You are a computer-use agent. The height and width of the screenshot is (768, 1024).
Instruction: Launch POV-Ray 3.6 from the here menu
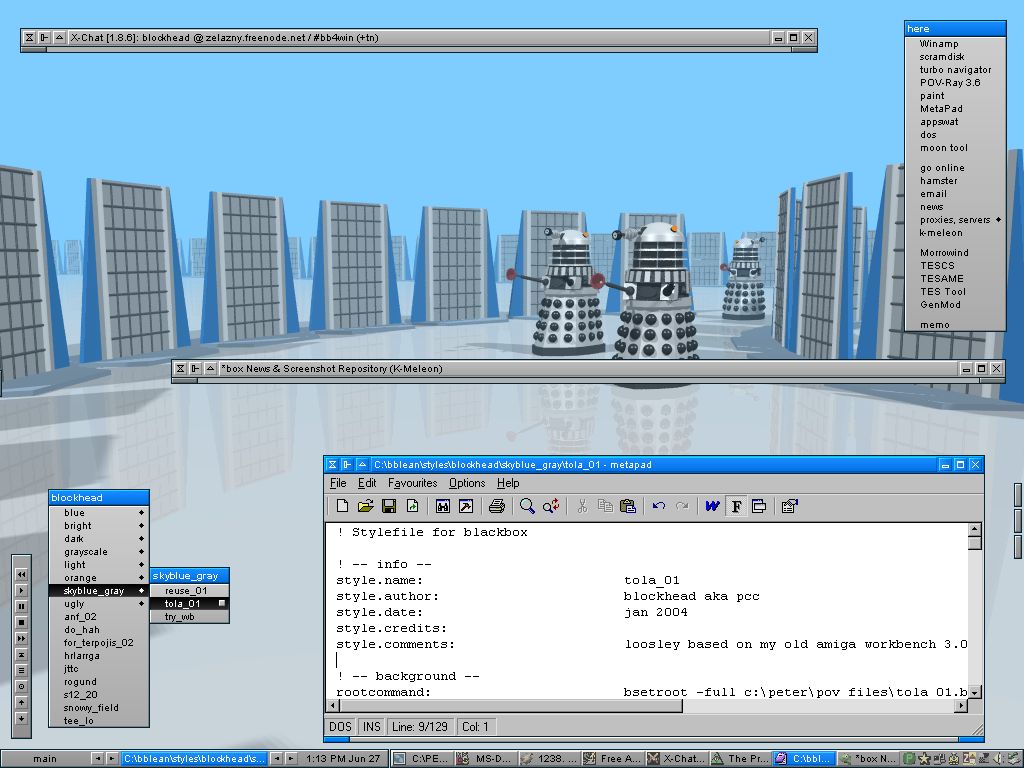coord(955,83)
